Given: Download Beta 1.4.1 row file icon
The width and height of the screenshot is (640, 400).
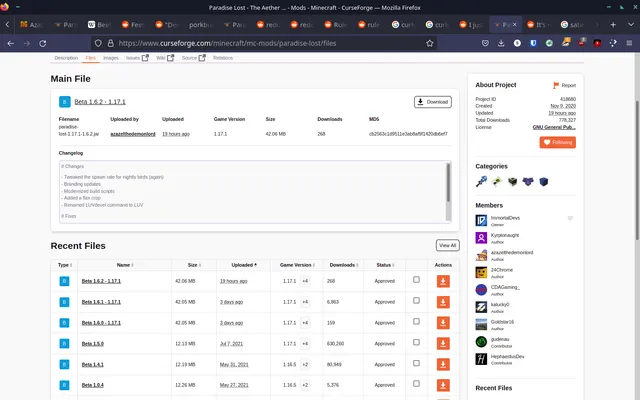Looking at the screenshot, I should 443,364.
